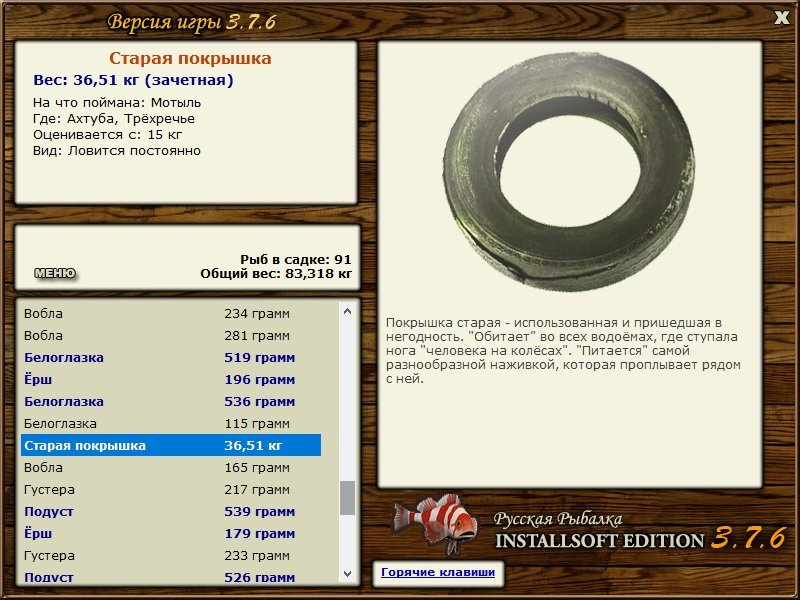The height and width of the screenshot is (600, 800).
Task: Click the scrollbar down arrow in catch list
Action: (347, 574)
